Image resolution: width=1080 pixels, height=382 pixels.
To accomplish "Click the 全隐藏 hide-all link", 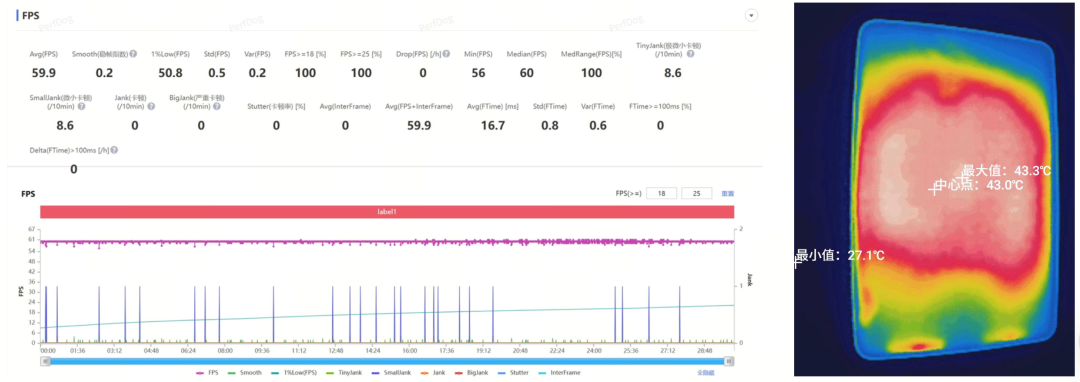I will [705, 372].
